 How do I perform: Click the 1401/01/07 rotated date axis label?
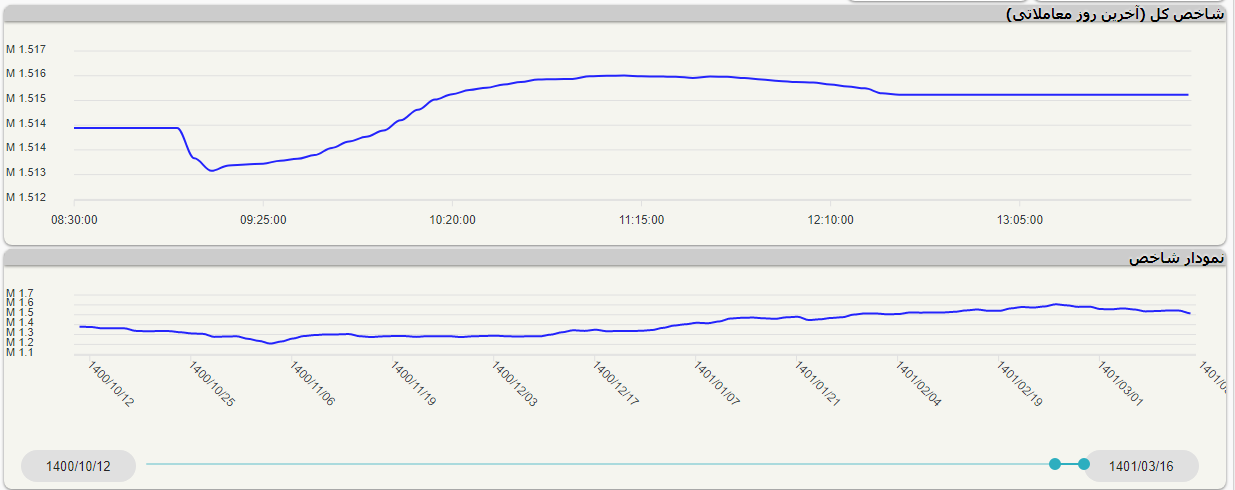(x=716, y=385)
